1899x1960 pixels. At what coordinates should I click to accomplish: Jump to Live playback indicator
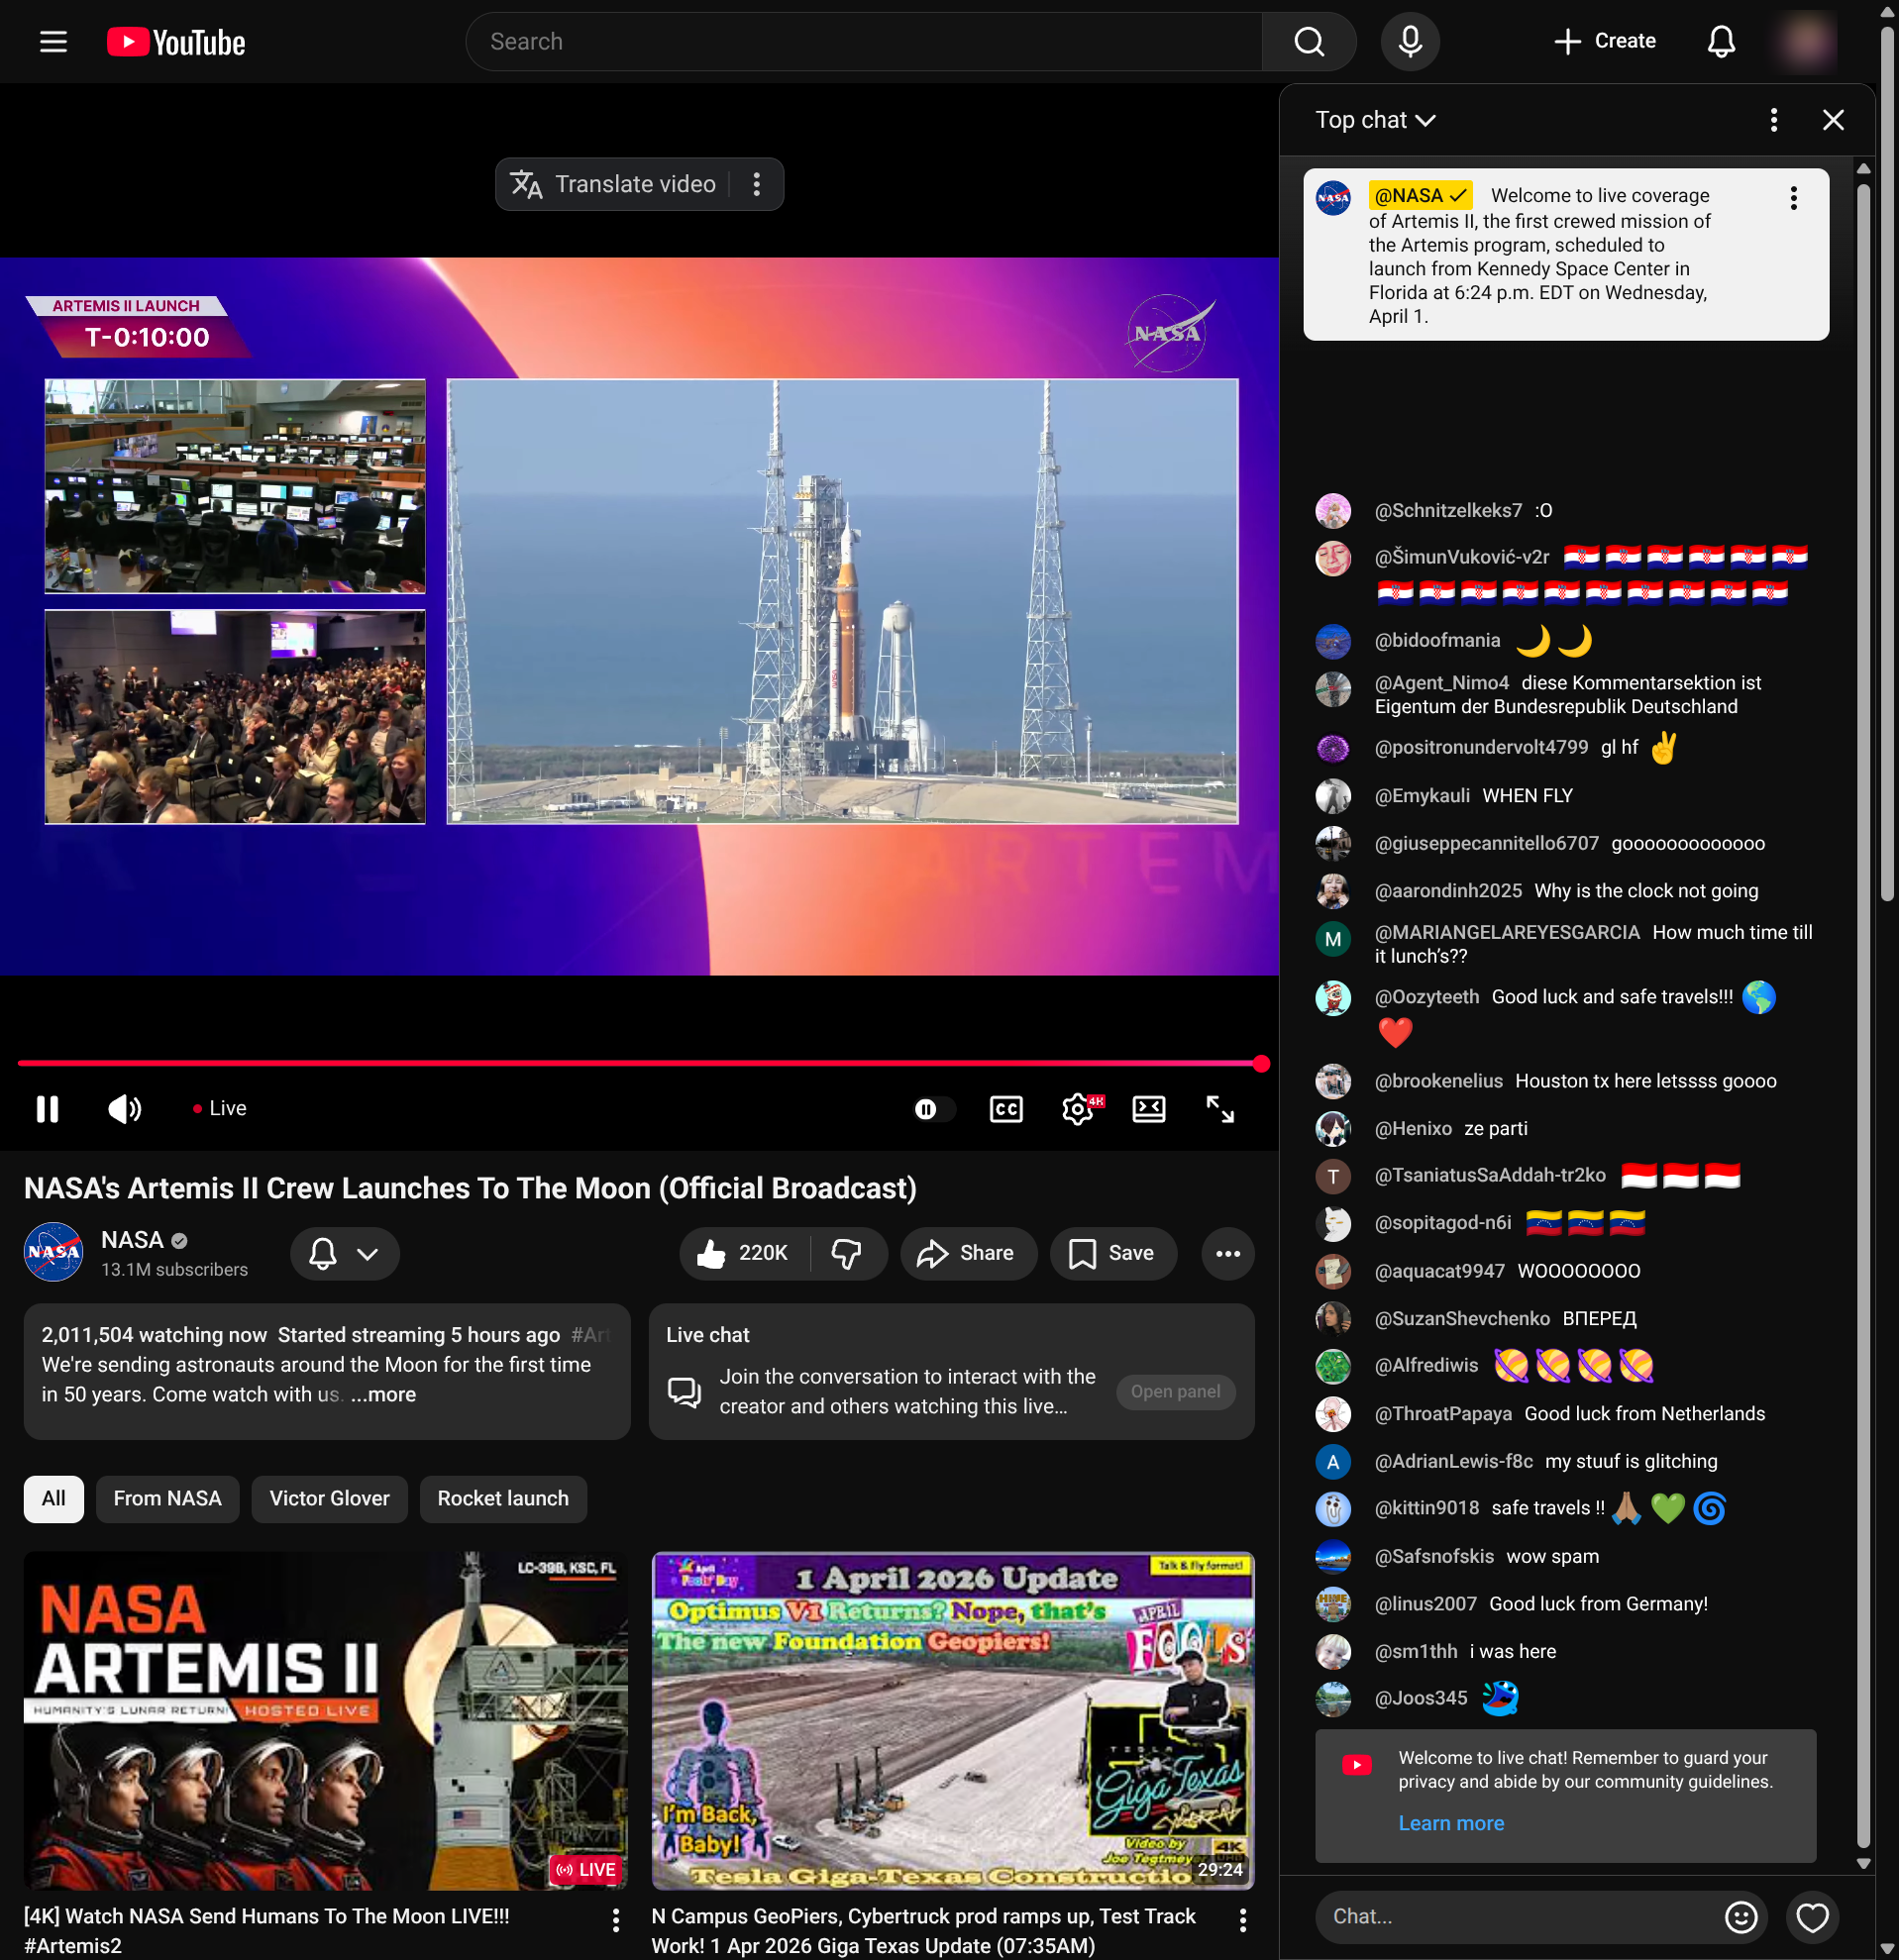point(219,1108)
